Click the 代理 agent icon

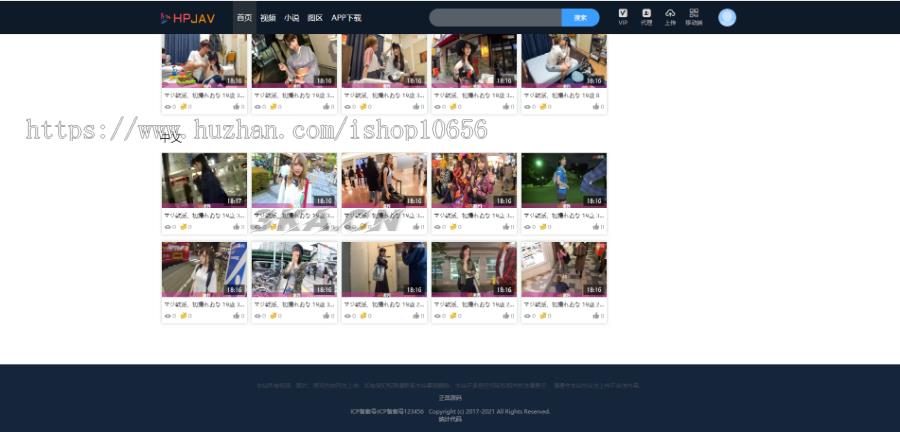click(646, 17)
